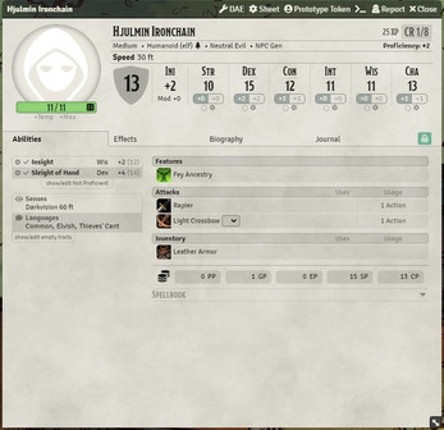Screen dimensions: 444x430
Task: Roll the Insight skill check
Action: coord(42,162)
